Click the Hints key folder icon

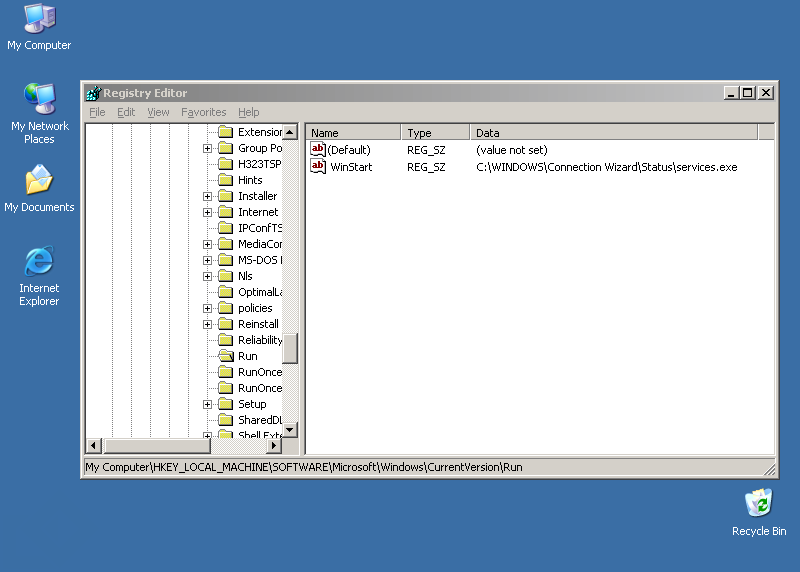click(226, 180)
